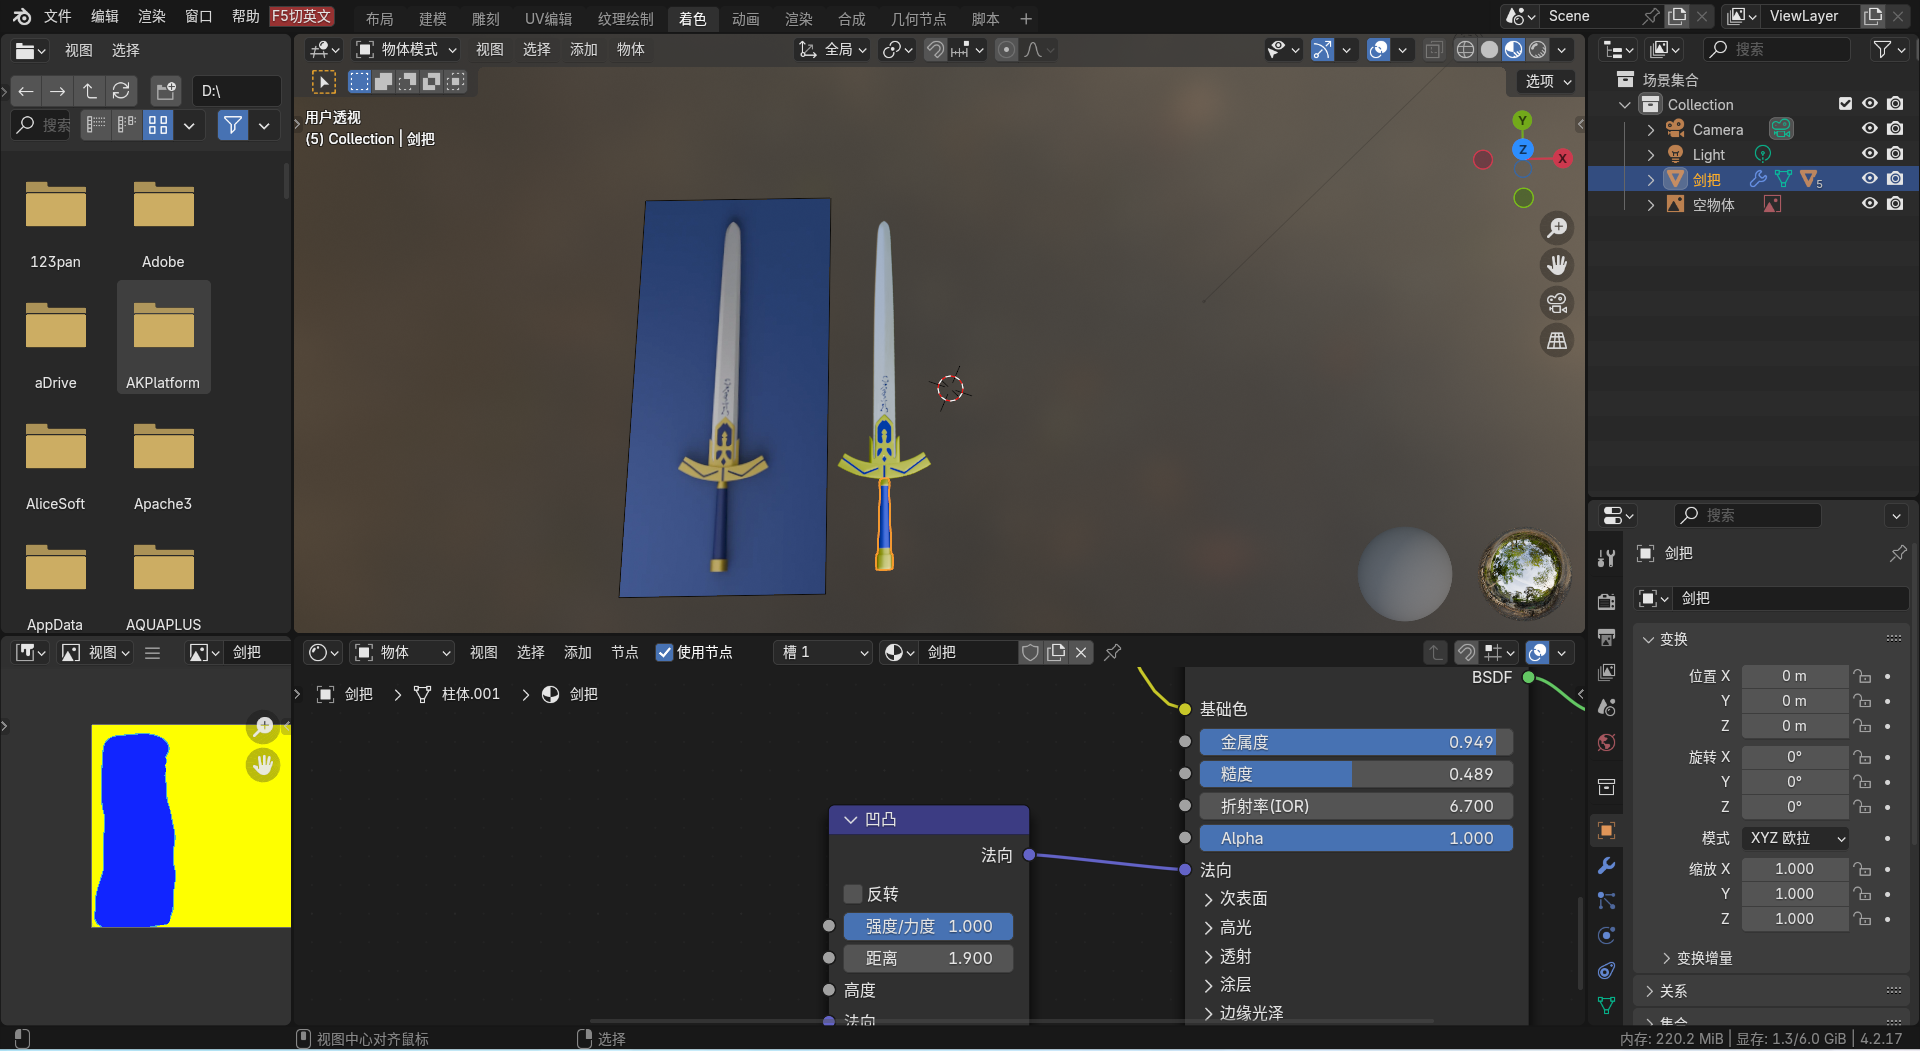Disable render visibility for the Camera object

pos(1895,128)
